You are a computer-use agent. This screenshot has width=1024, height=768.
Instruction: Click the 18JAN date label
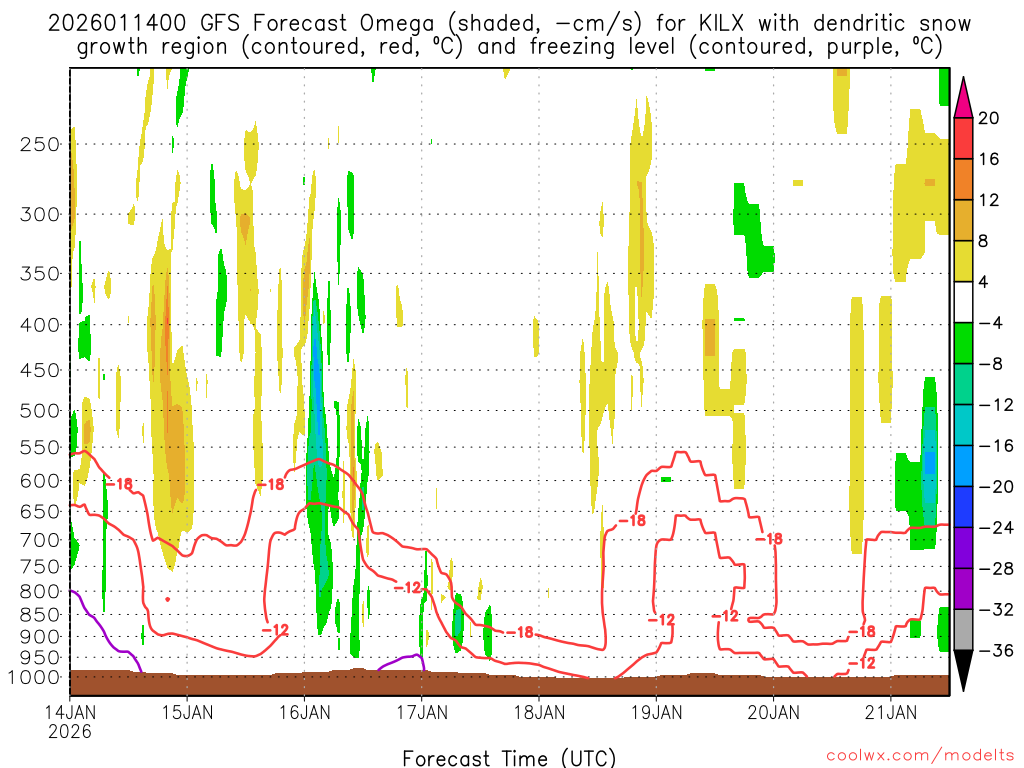click(539, 712)
